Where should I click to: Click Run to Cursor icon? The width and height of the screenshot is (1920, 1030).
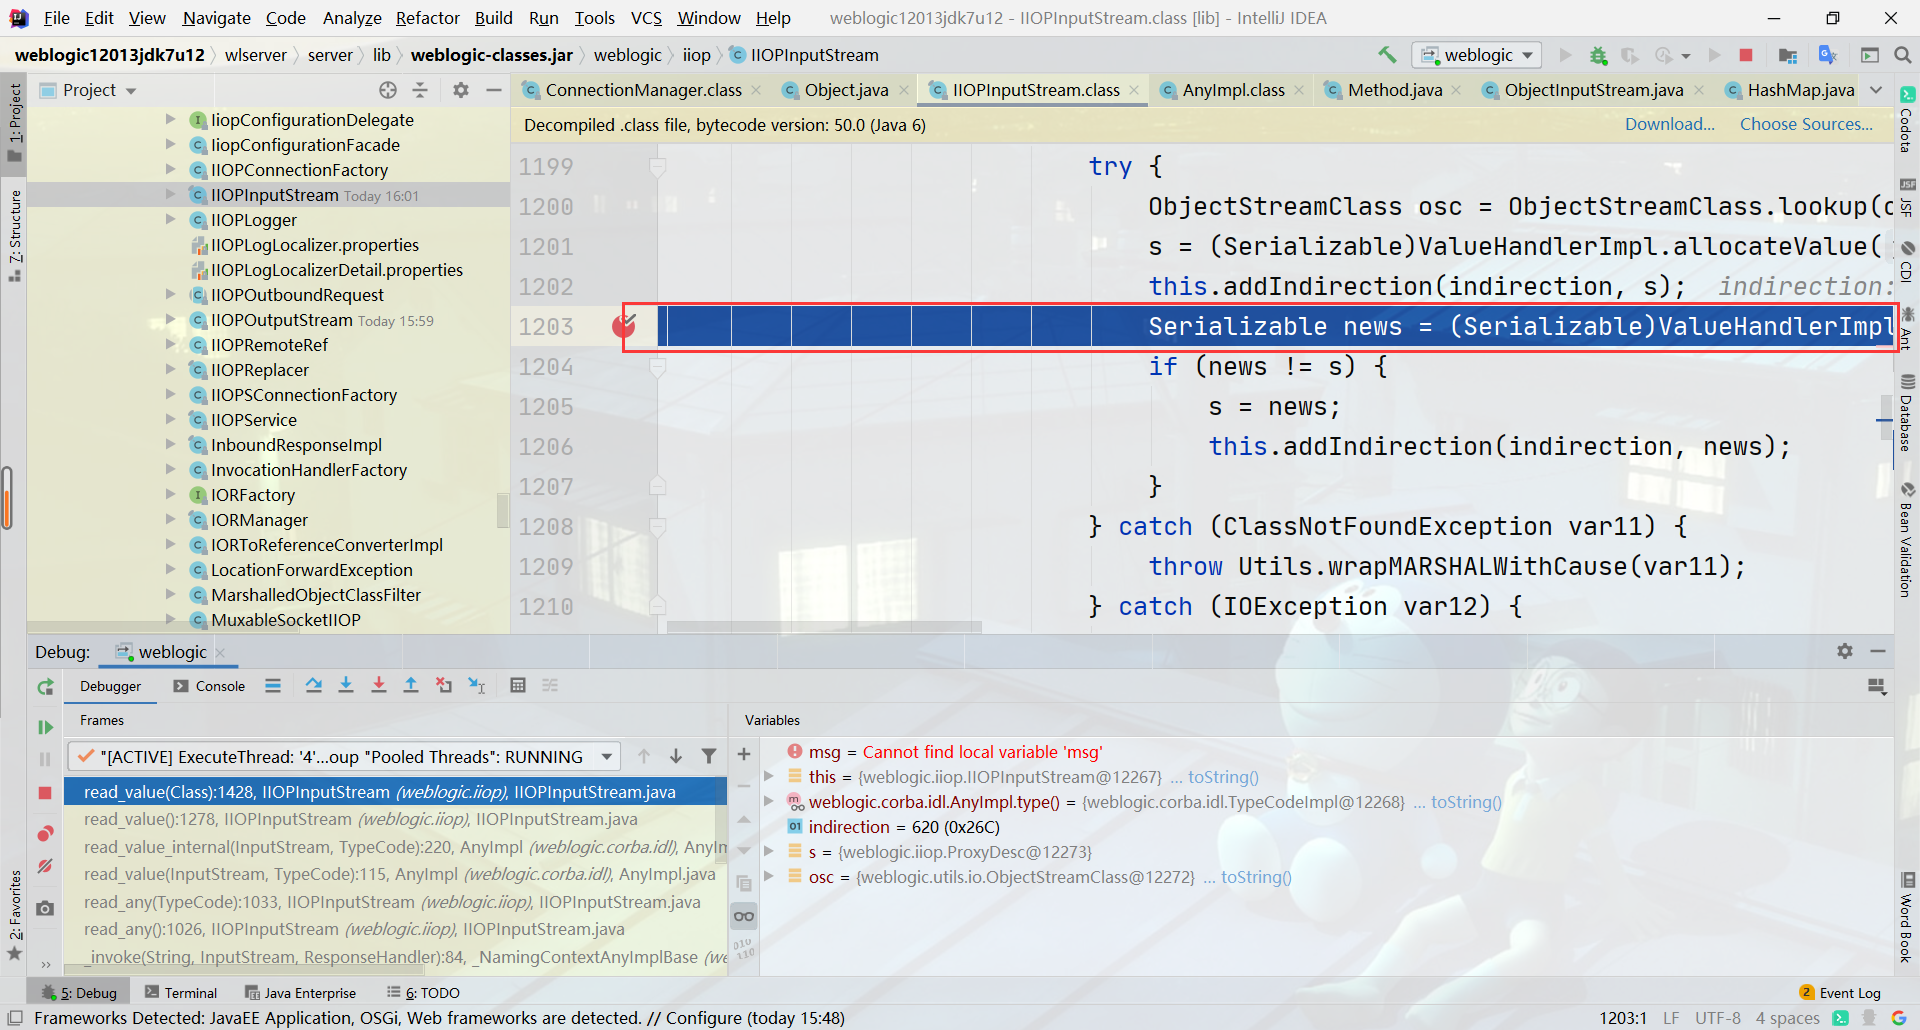pyautogui.click(x=477, y=685)
